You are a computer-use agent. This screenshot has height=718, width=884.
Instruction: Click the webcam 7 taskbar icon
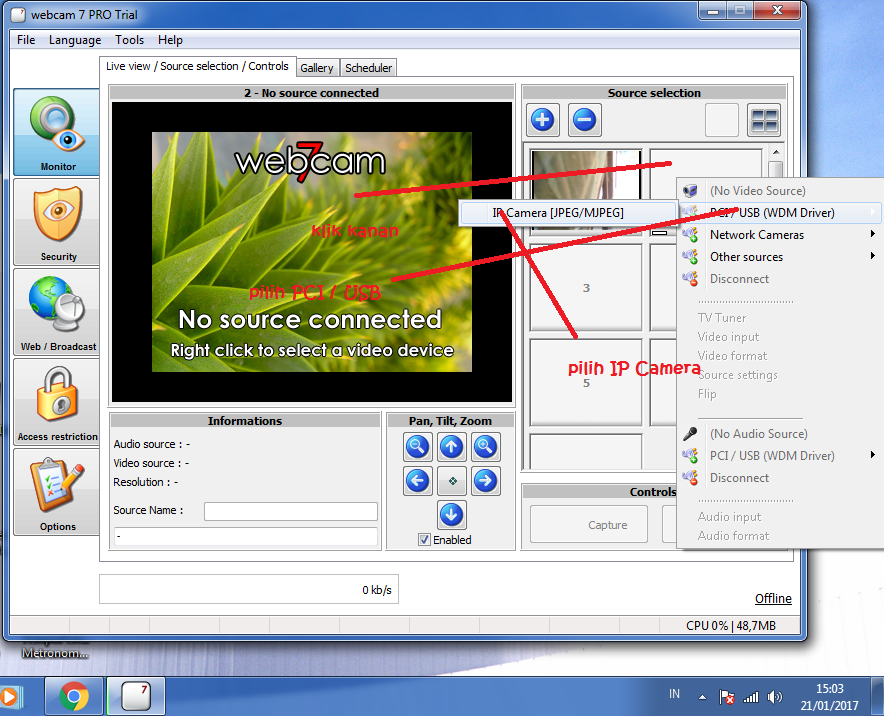[136, 697]
